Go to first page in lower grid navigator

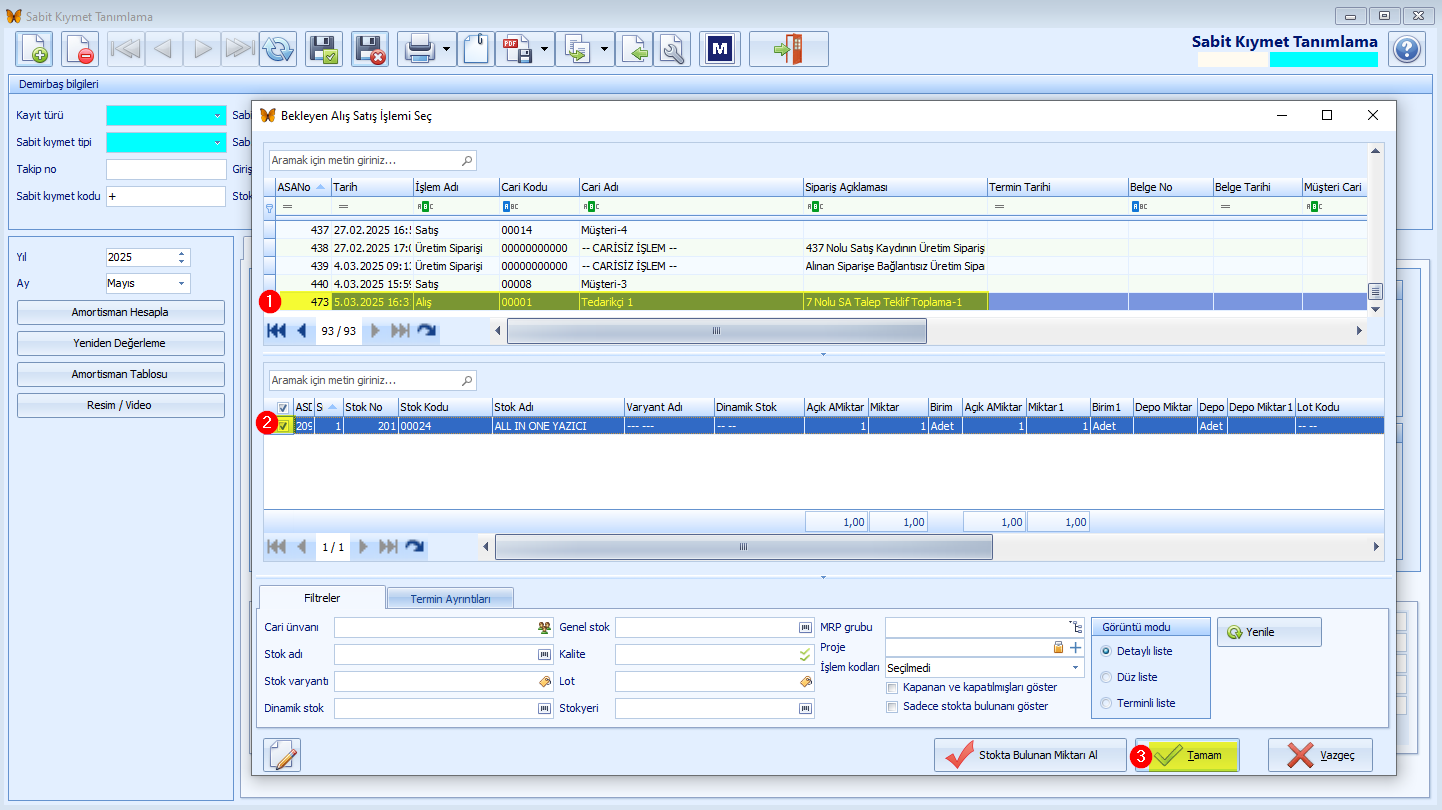click(276, 547)
